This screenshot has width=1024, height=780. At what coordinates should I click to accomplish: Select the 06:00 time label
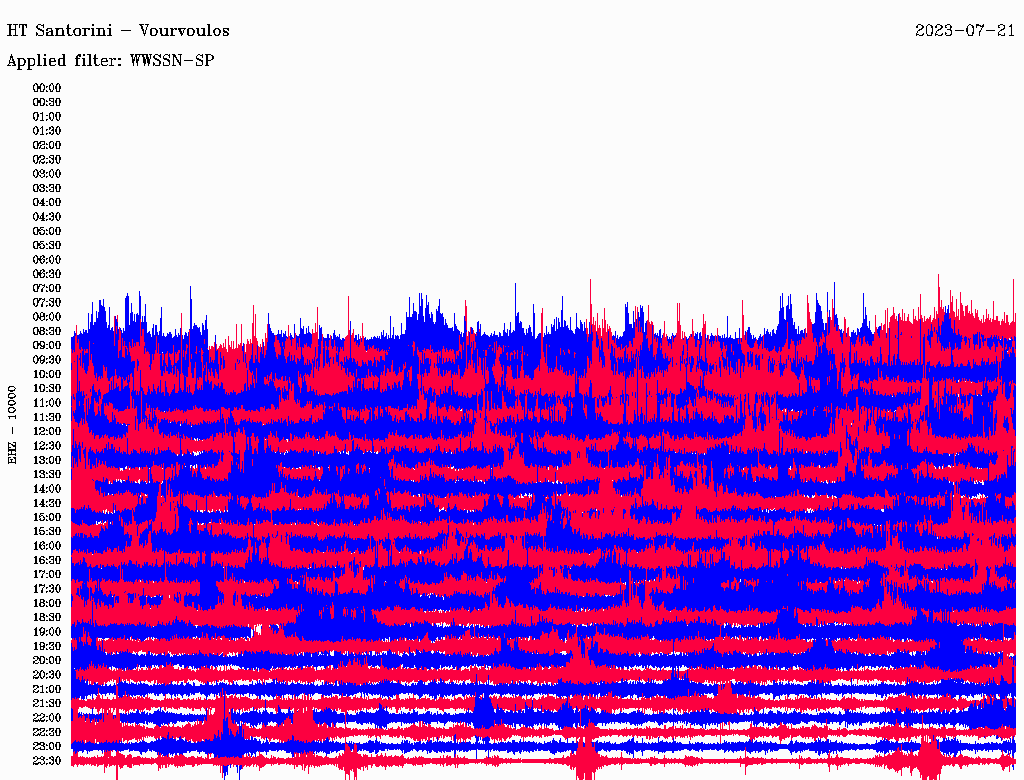(x=47, y=260)
